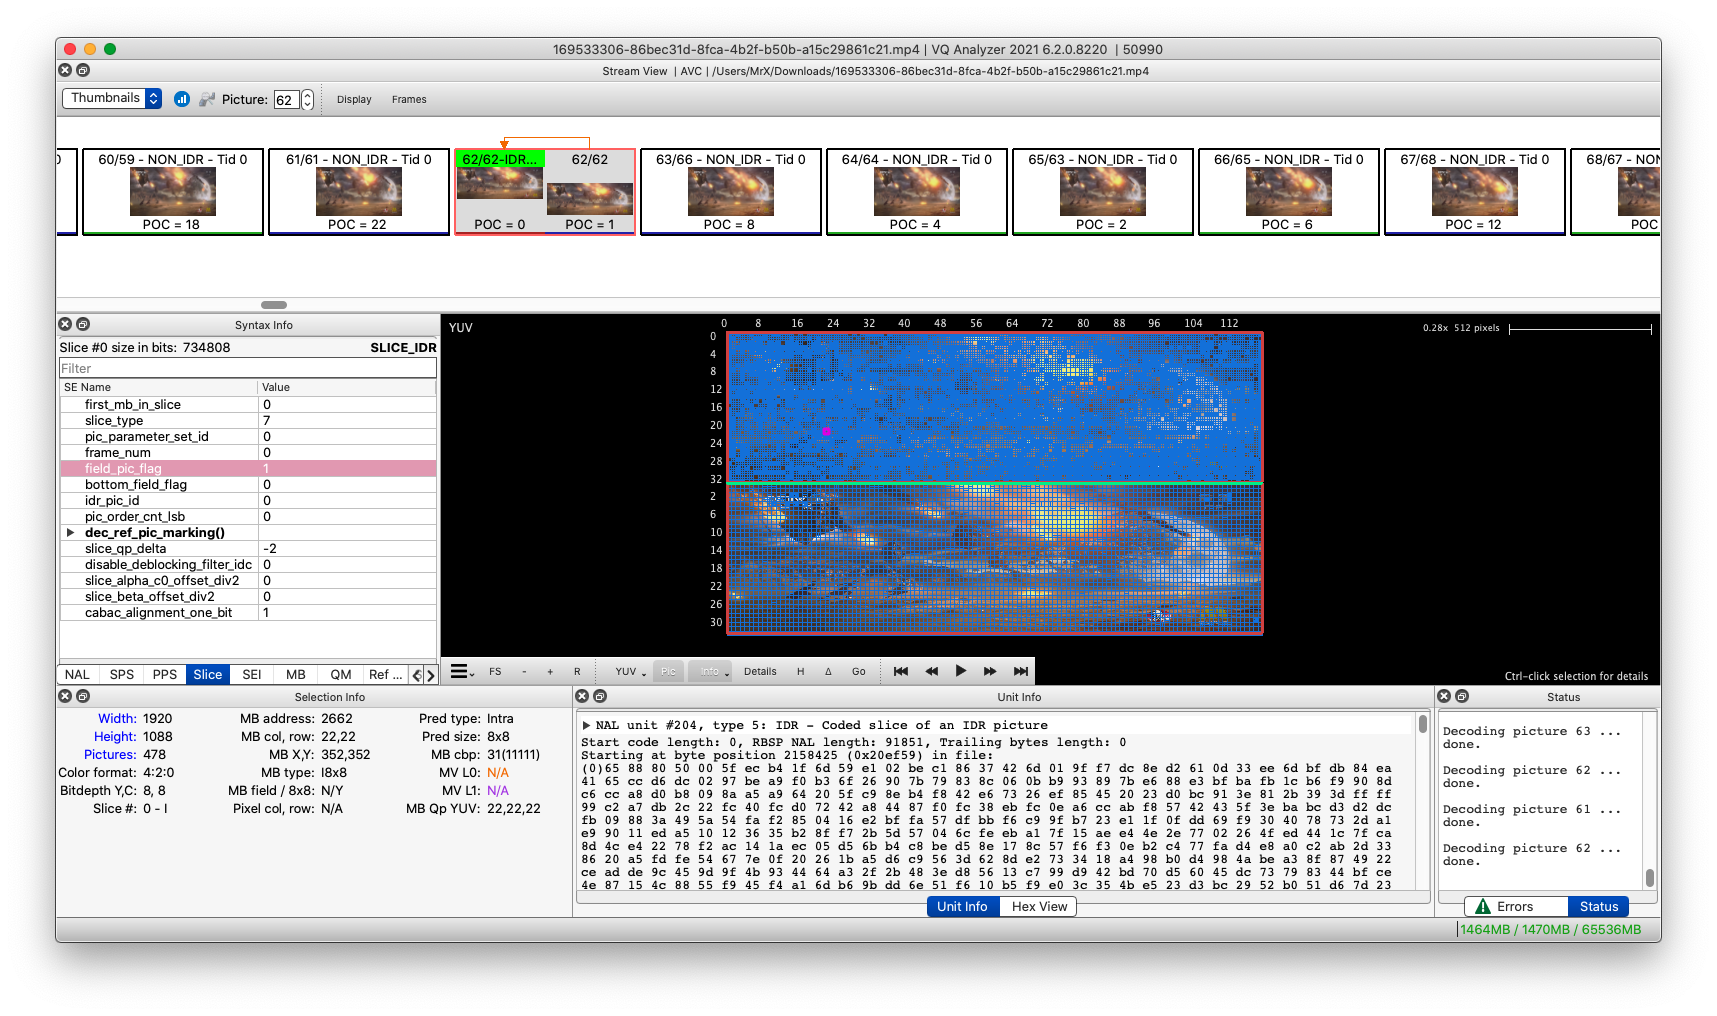1717x1016 pixels.
Task: Toggle the H button in viewer toolbar
Action: [800, 671]
